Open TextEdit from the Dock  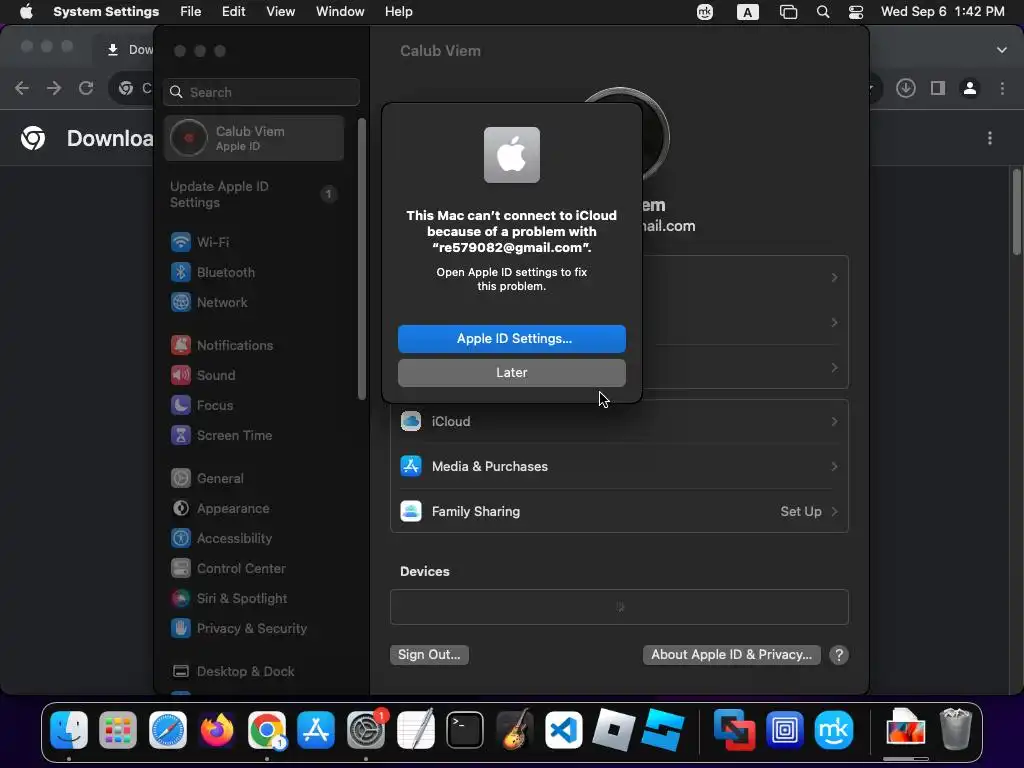[415, 730]
